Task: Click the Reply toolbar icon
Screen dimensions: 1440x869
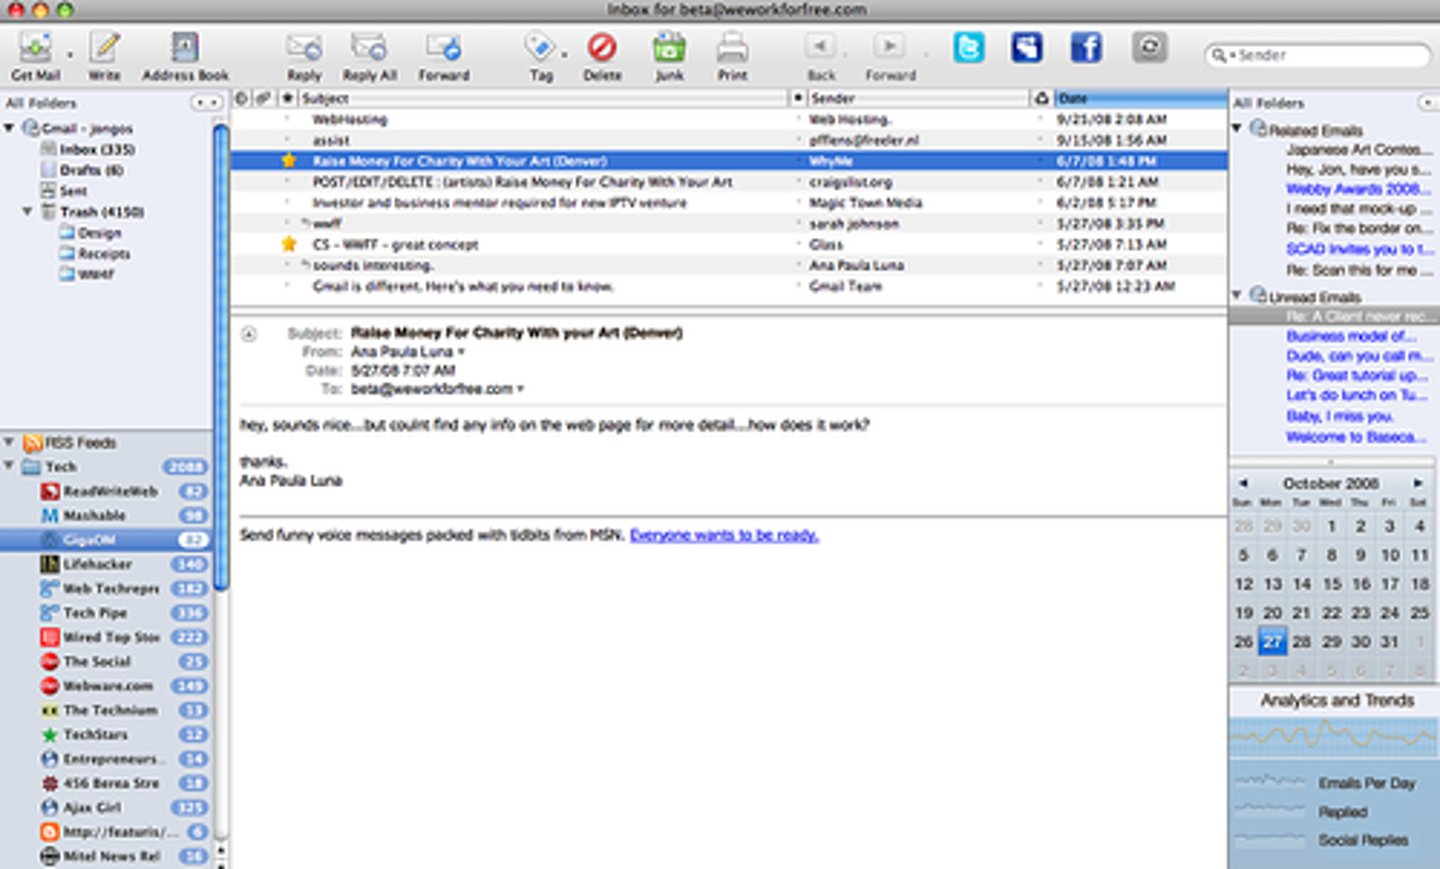Action: tap(304, 48)
